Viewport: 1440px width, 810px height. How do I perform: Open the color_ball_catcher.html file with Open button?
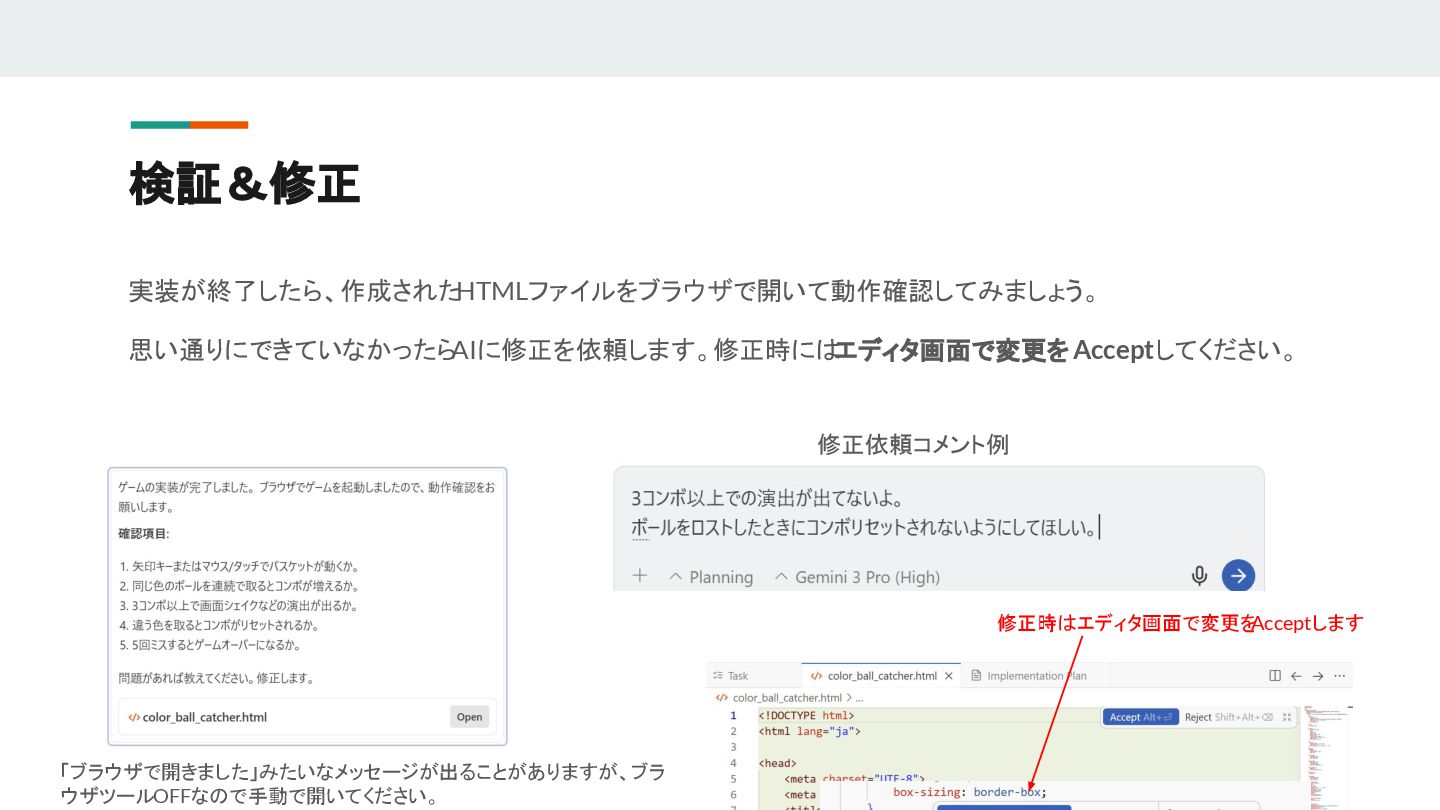point(469,716)
